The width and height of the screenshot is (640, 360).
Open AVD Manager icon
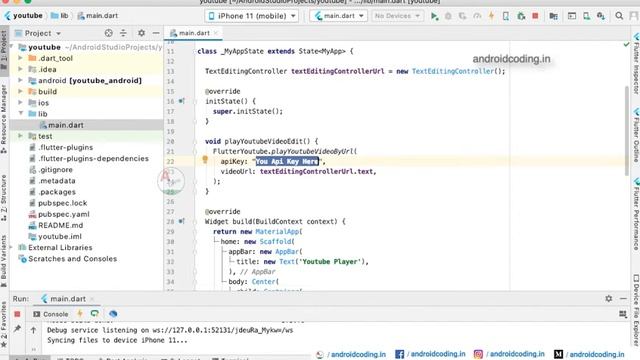587,16
